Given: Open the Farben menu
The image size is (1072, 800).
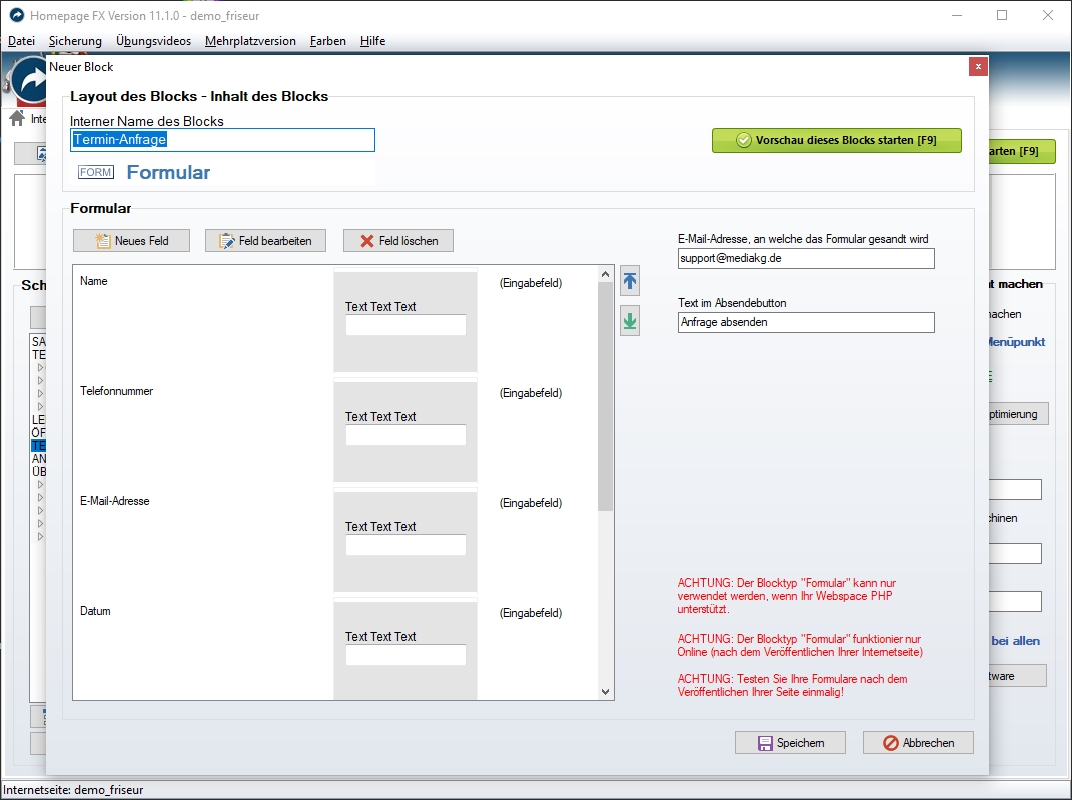Looking at the screenshot, I should (327, 41).
